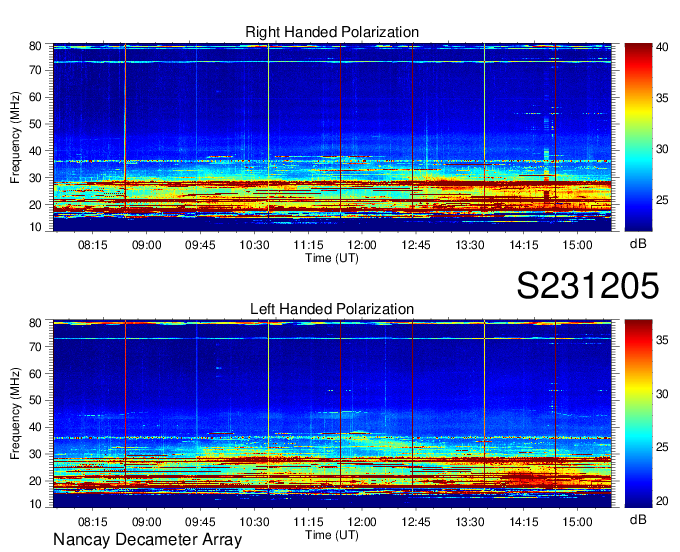This screenshot has height=552, width=680.
Task: Click the "35" value on Left Handed colorbar
Action: point(662,340)
